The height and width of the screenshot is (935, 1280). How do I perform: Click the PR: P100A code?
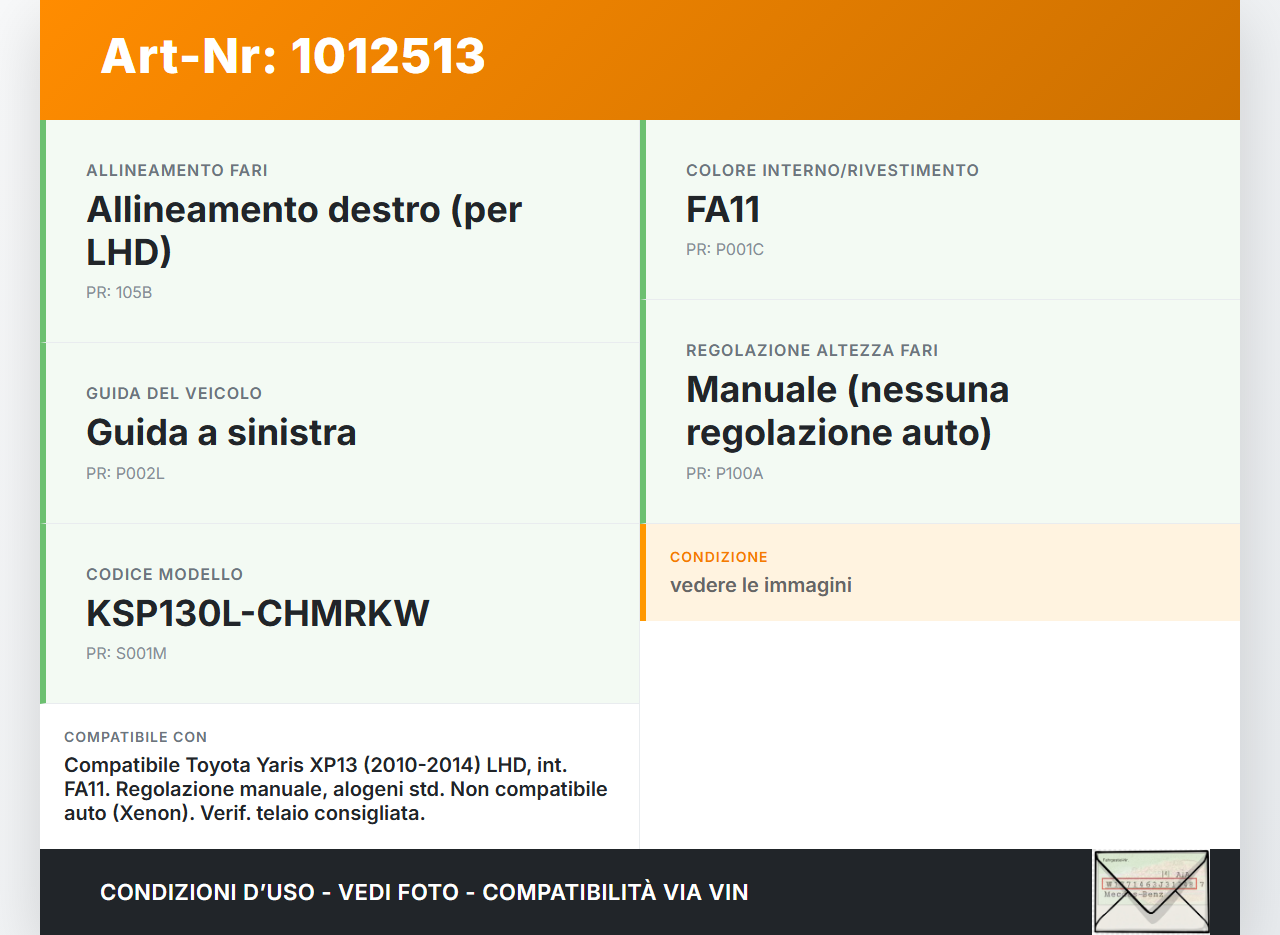(725, 474)
